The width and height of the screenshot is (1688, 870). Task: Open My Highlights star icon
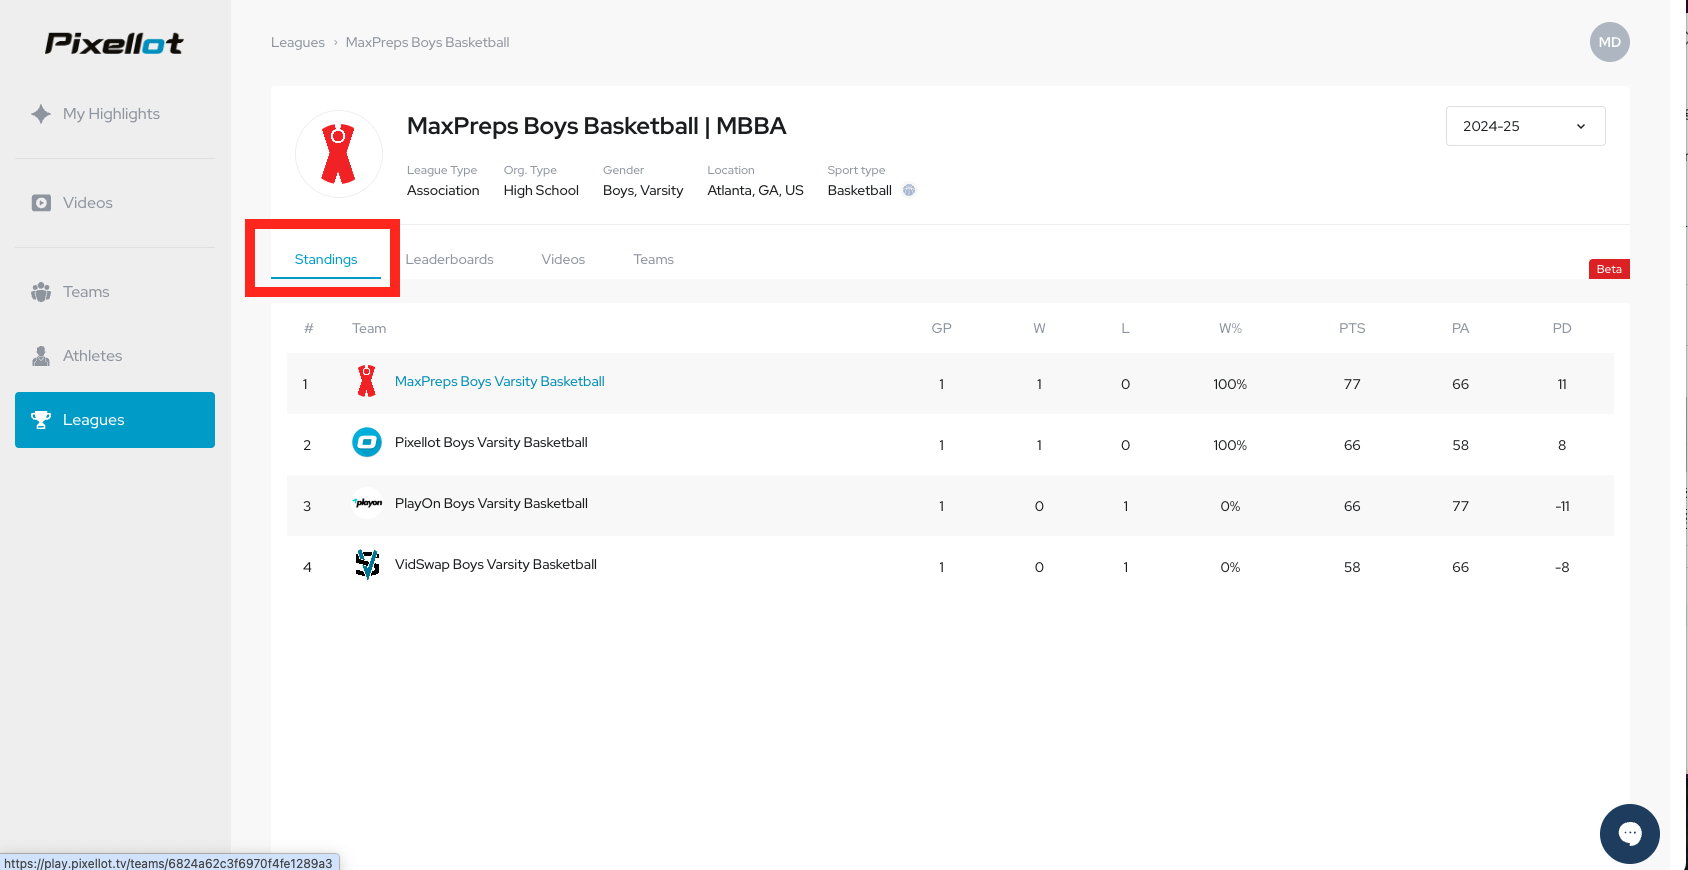41,114
